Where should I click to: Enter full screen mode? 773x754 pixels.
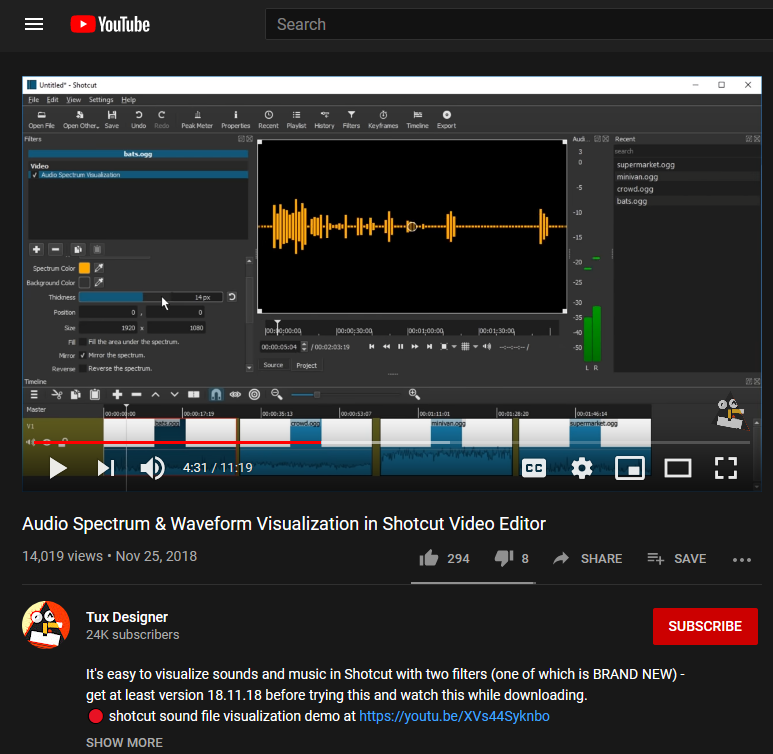coord(726,467)
